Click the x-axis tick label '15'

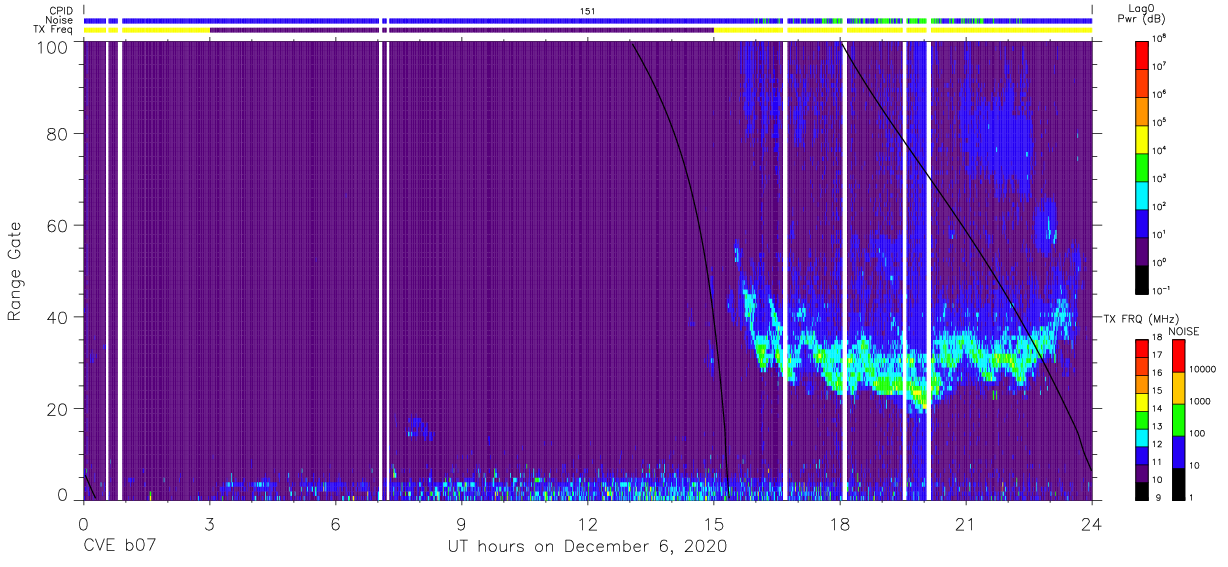[x=713, y=523]
